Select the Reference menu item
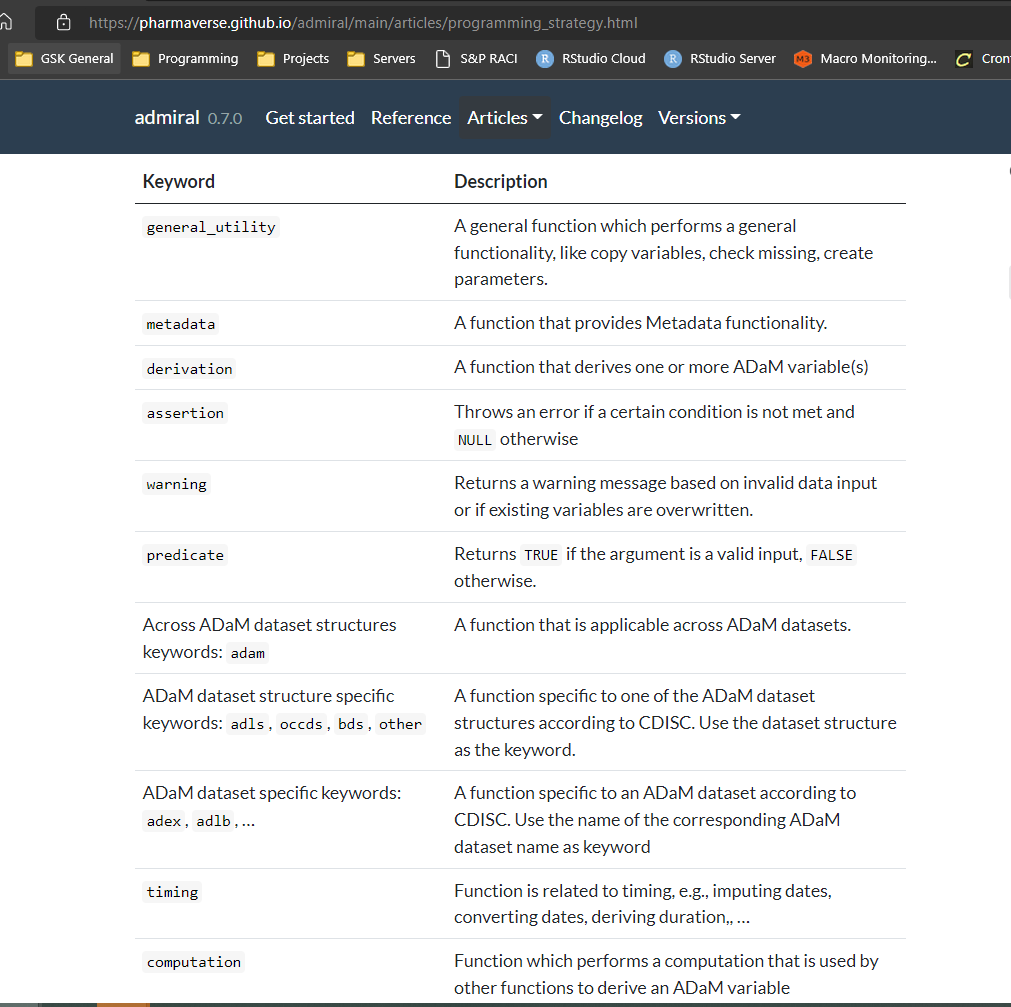Viewport: 1011px width, 1007px height. (x=411, y=117)
